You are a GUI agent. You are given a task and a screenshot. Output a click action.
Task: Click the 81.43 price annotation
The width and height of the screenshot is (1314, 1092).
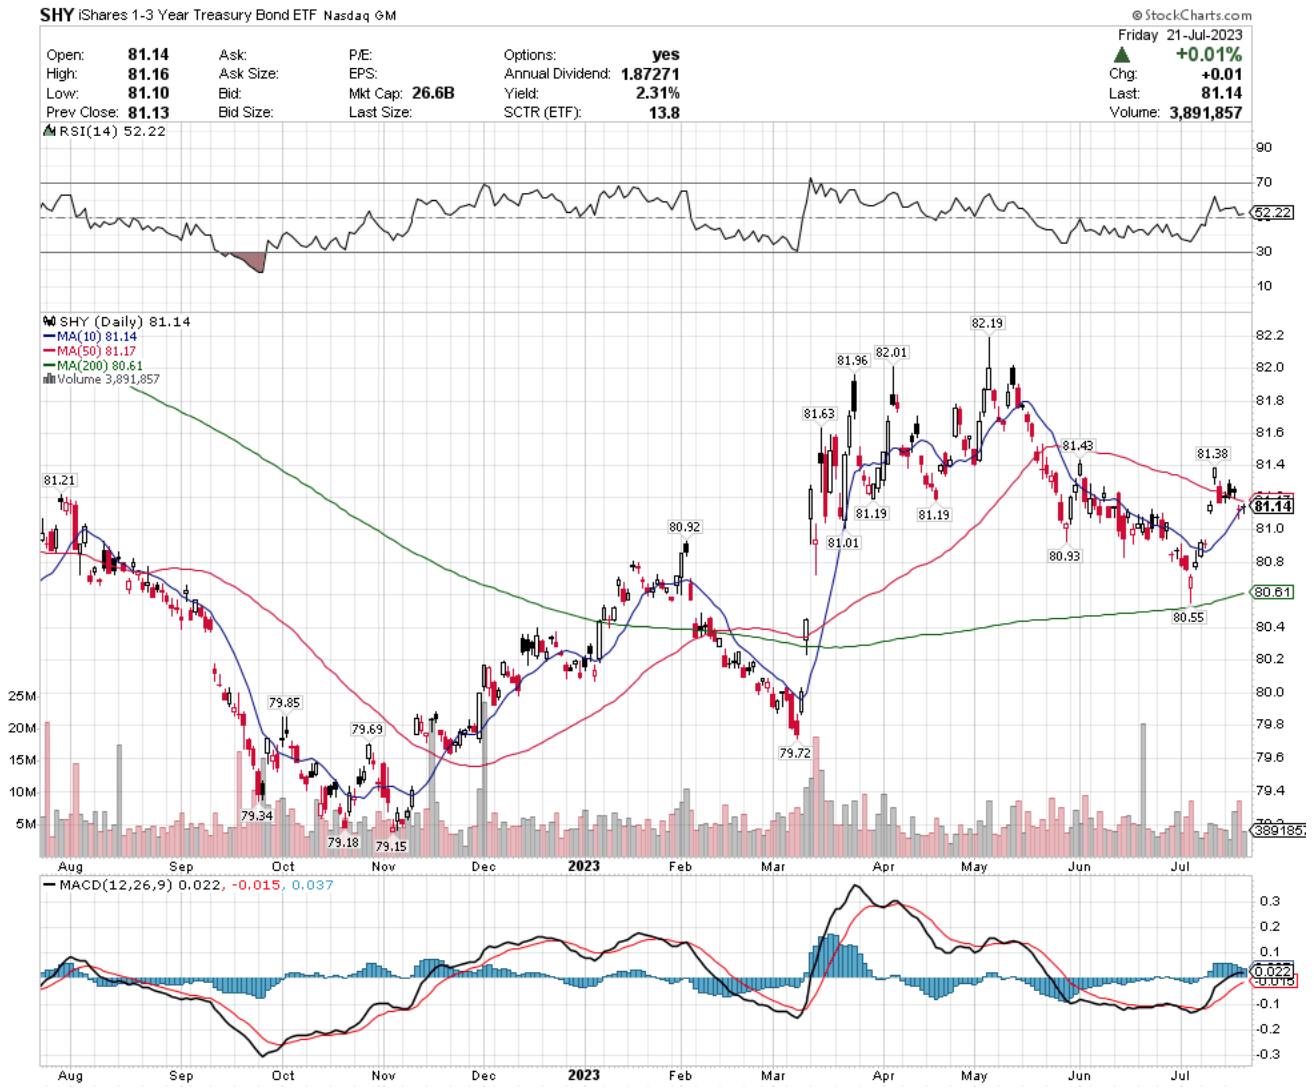tap(1077, 446)
